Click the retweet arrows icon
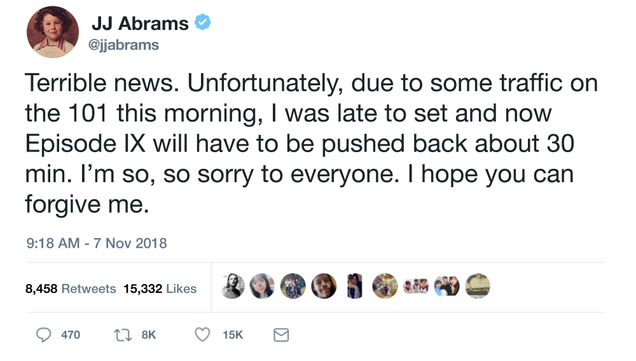 (x=122, y=335)
